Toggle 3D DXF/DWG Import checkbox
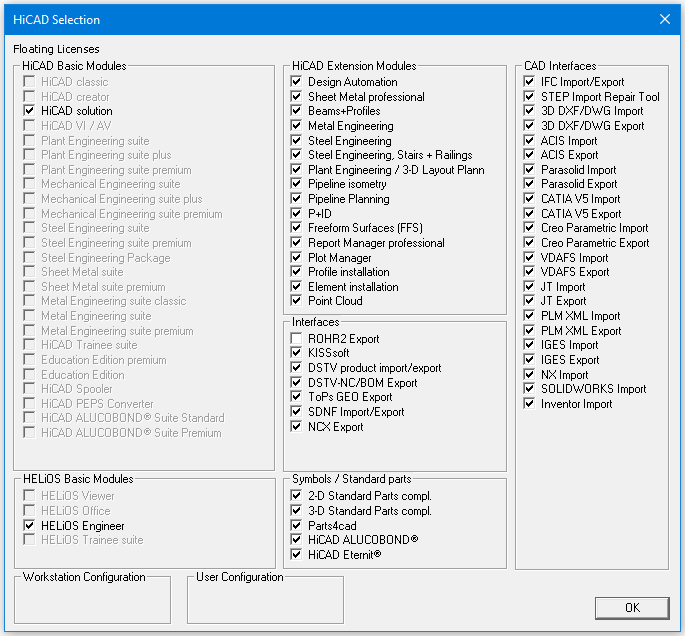 (529, 111)
